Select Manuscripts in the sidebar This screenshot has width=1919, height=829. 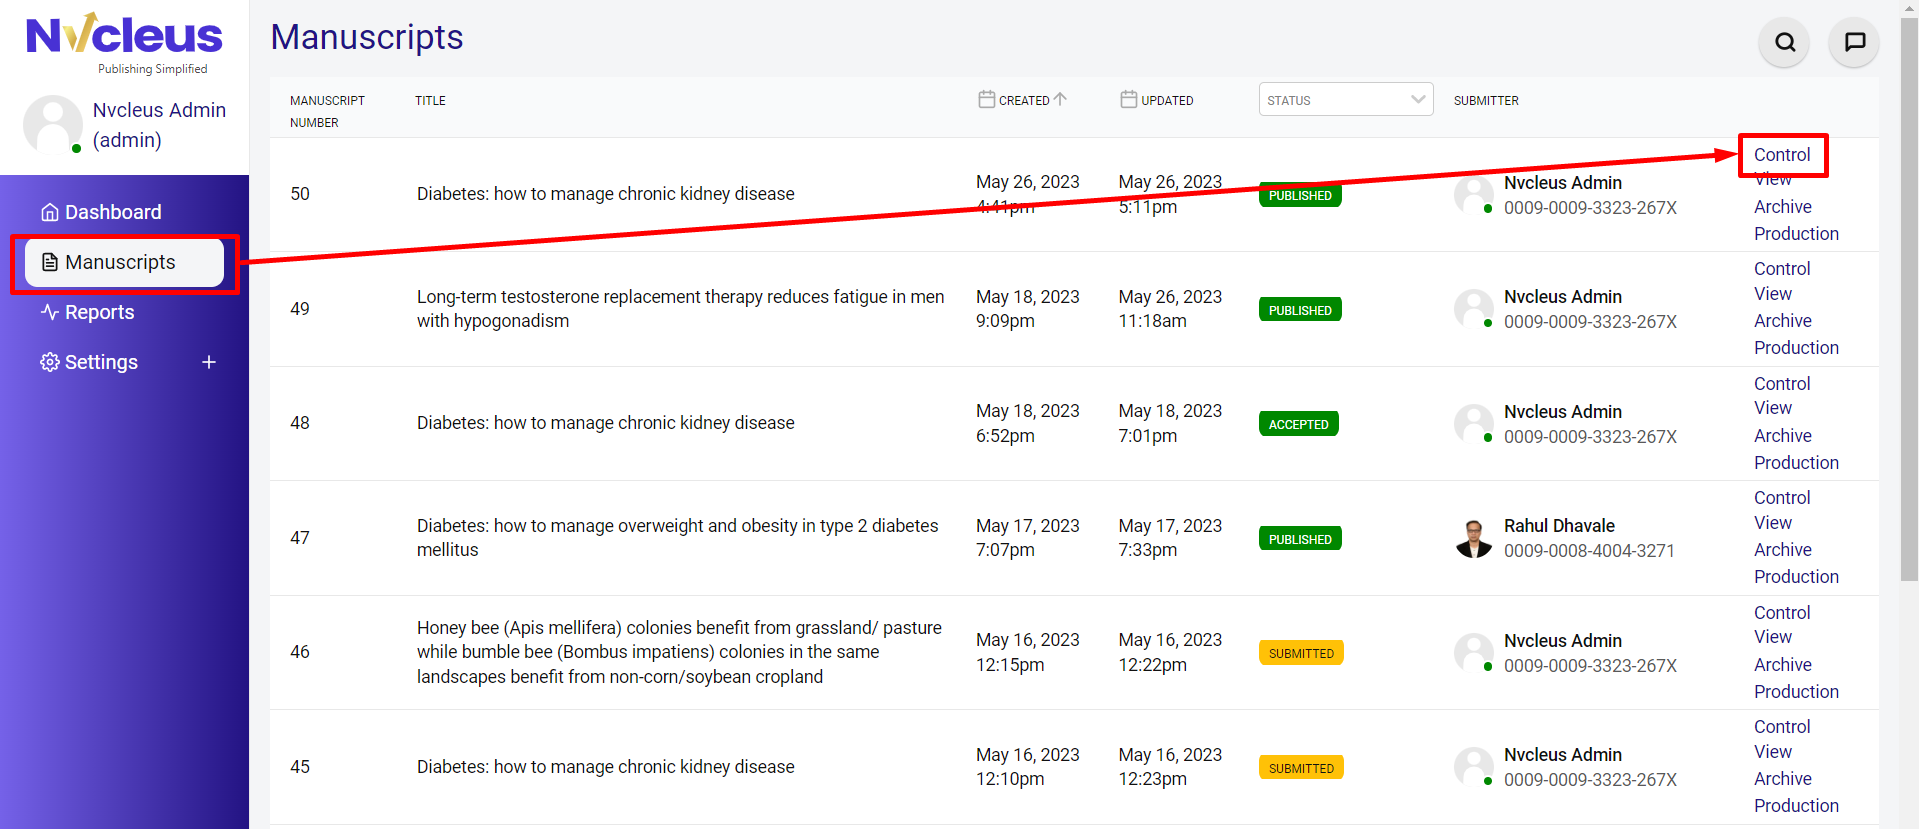click(x=120, y=262)
